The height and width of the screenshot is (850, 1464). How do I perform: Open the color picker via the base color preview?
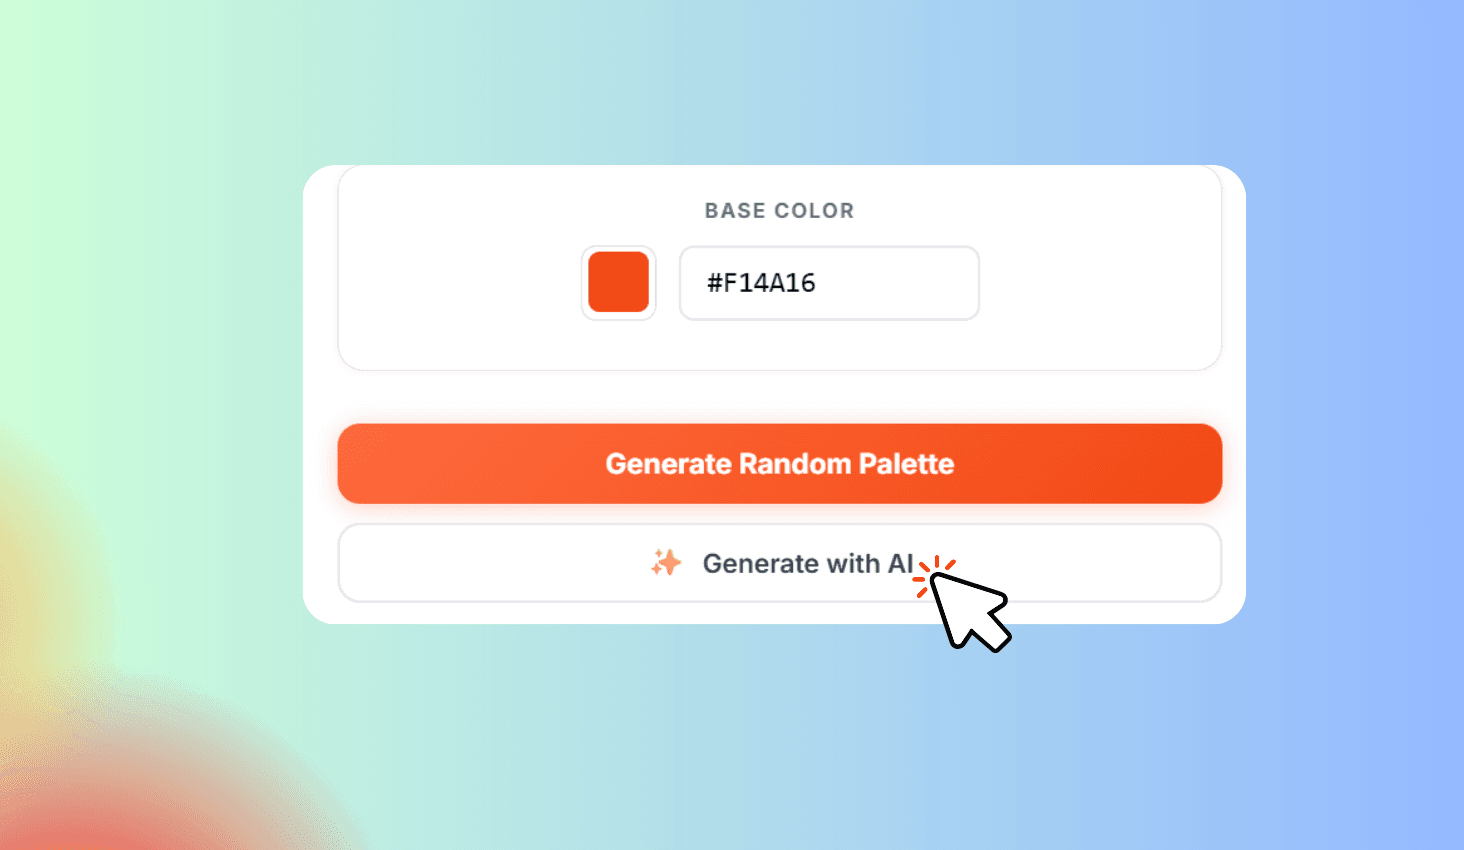click(618, 283)
